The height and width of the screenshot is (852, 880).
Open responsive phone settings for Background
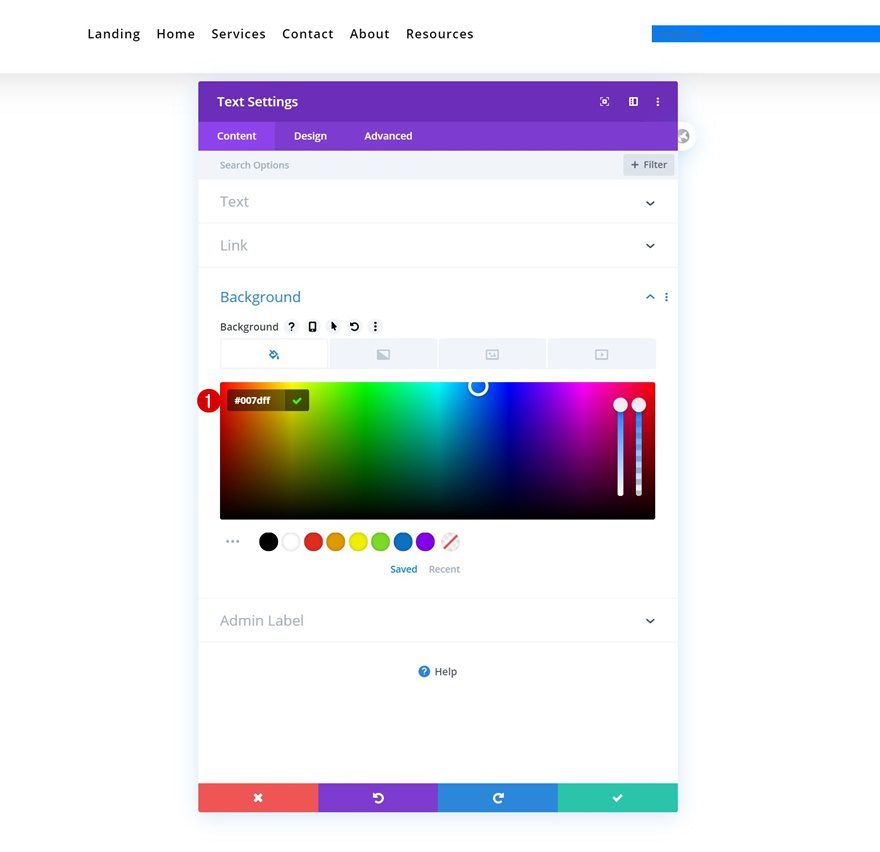(x=312, y=326)
